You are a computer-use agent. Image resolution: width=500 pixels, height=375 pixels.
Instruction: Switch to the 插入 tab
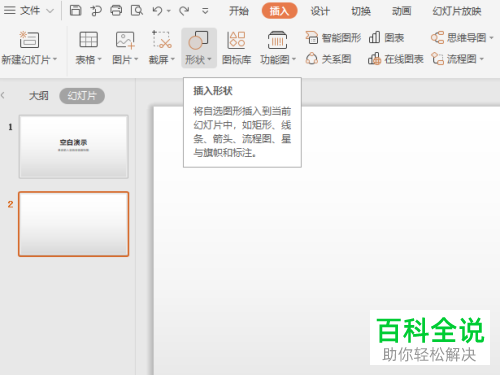tap(279, 11)
